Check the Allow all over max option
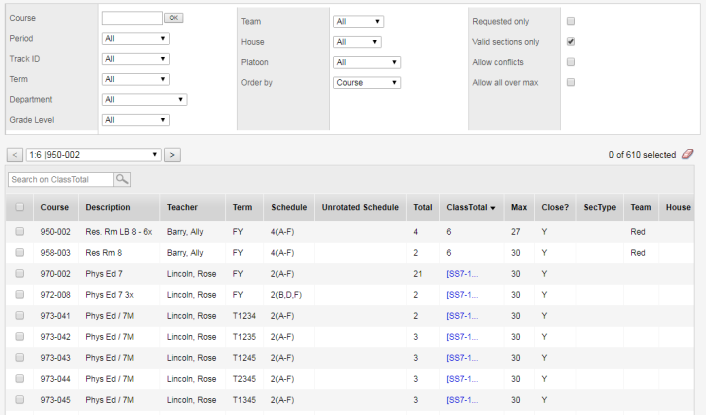 click(571, 82)
